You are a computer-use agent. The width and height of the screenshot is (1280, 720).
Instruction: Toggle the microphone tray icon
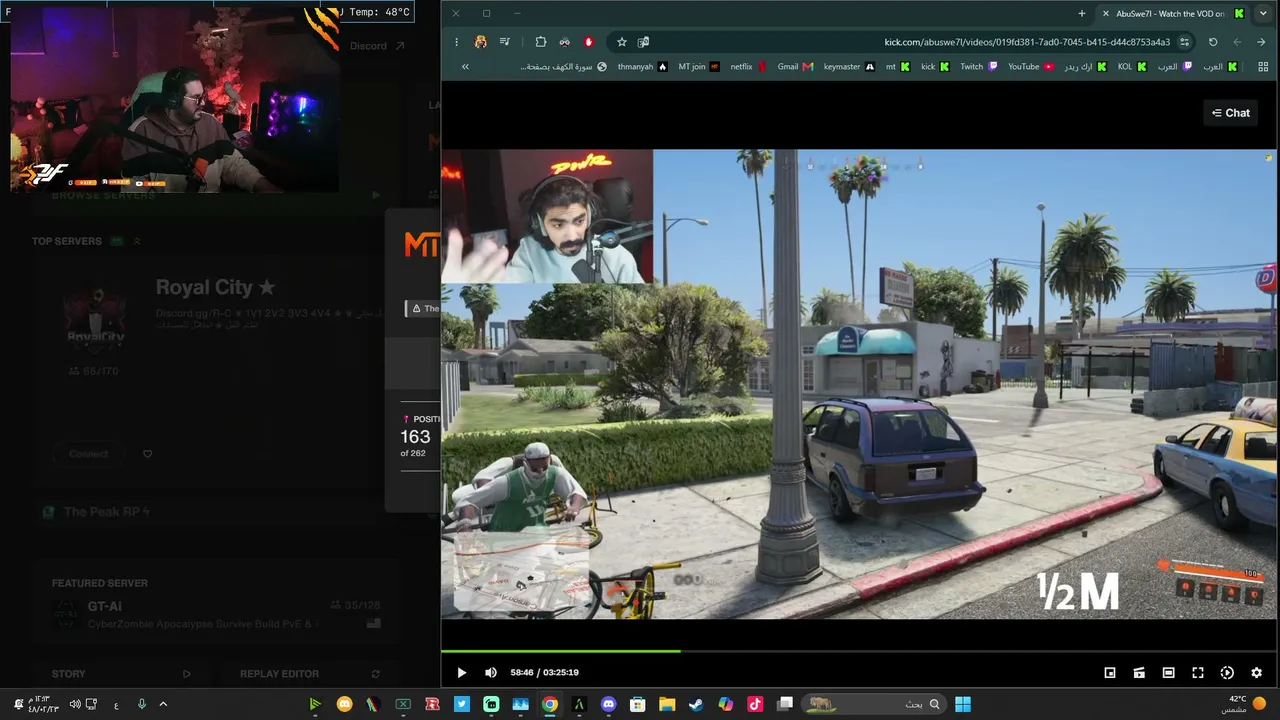(x=141, y=704)
